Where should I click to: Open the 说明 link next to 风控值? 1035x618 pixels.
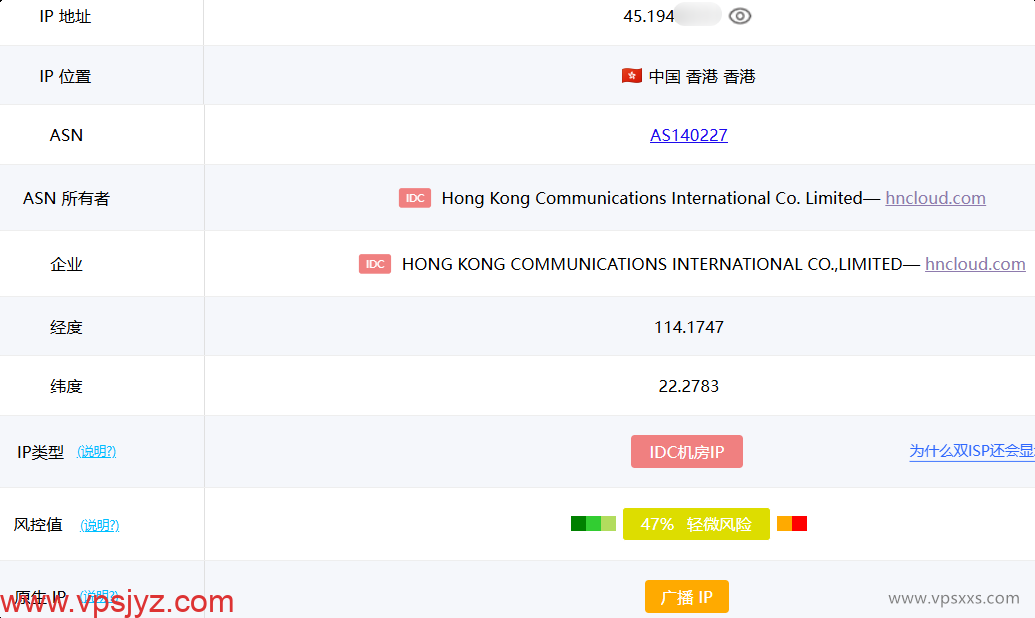coord(99,524)
